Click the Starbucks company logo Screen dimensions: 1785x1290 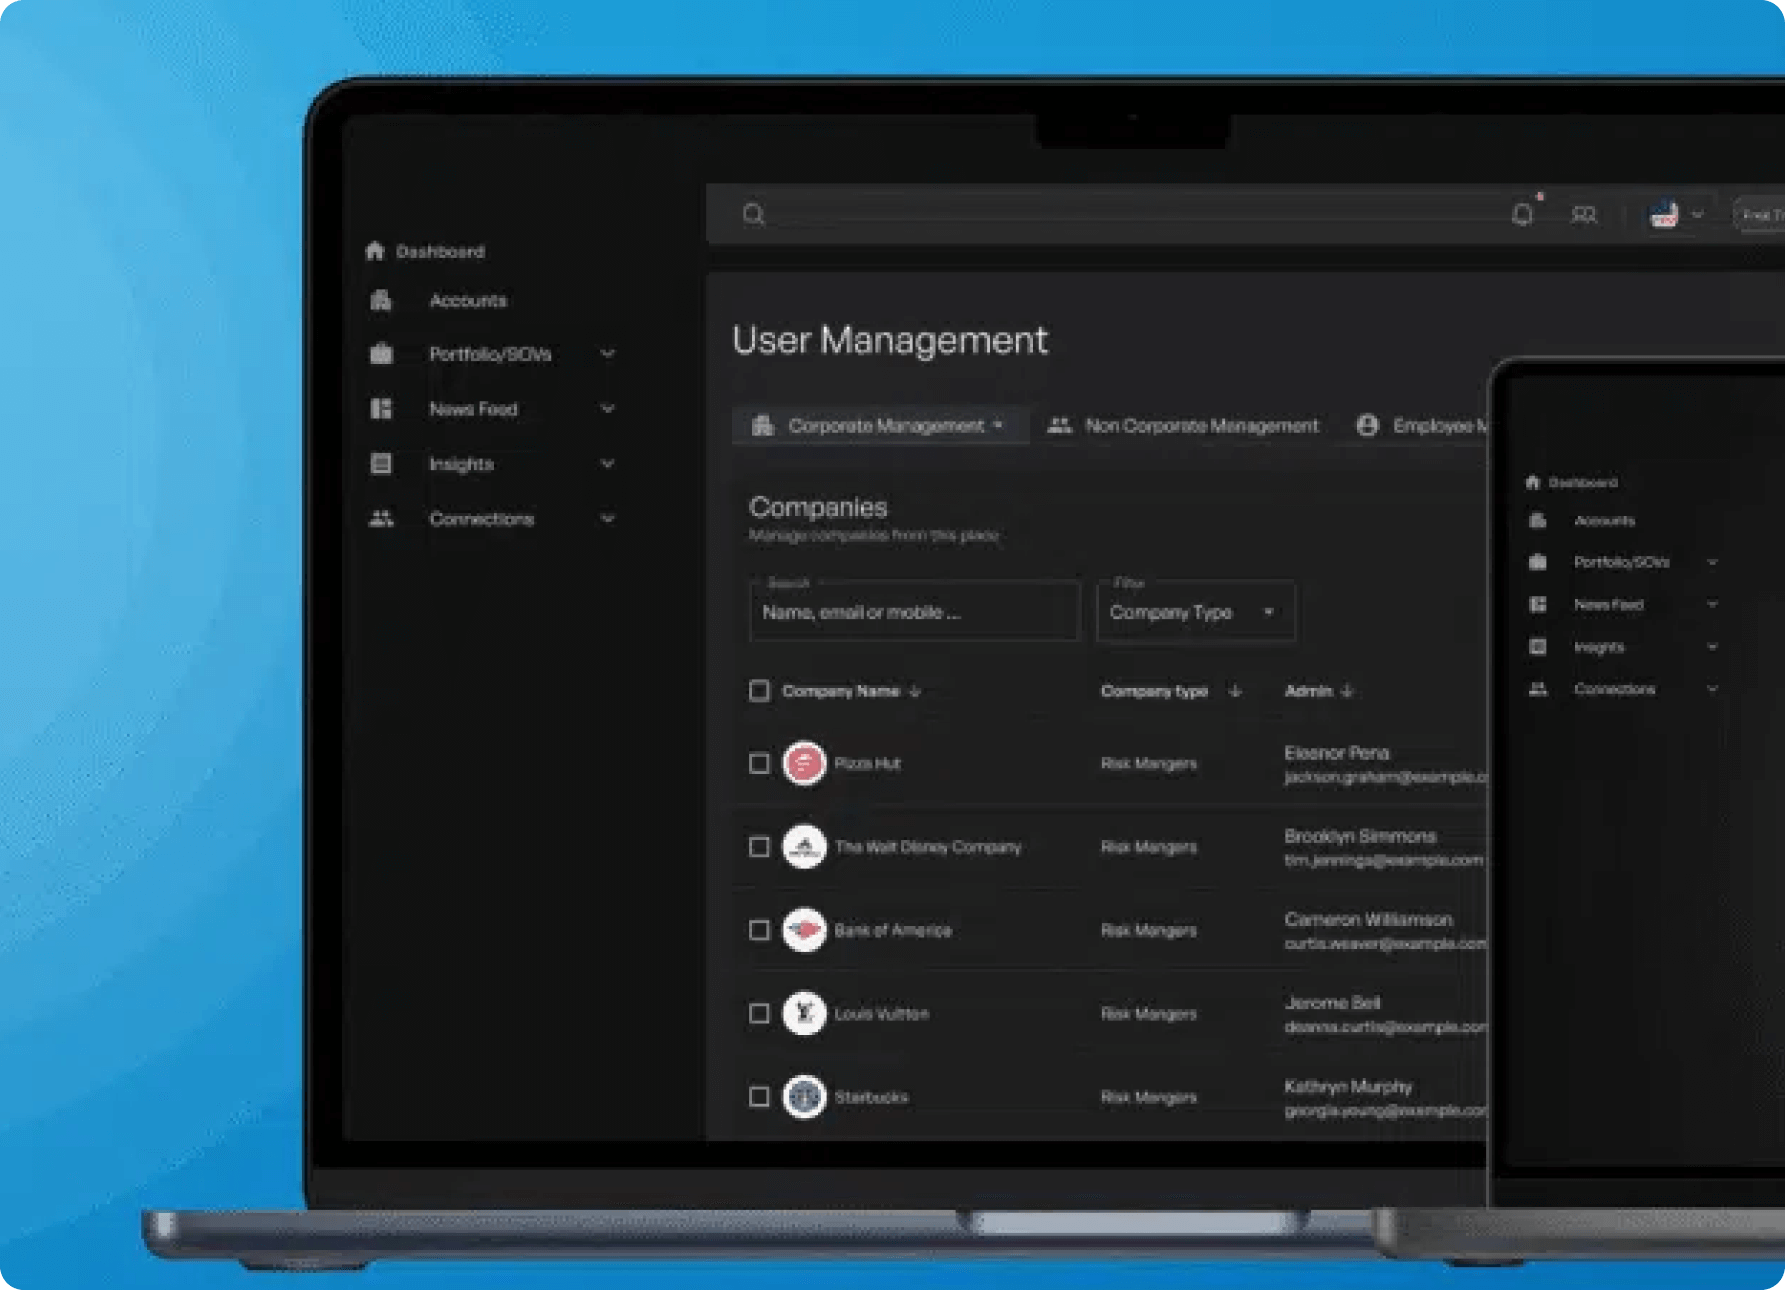click(x=804, y=1097)
